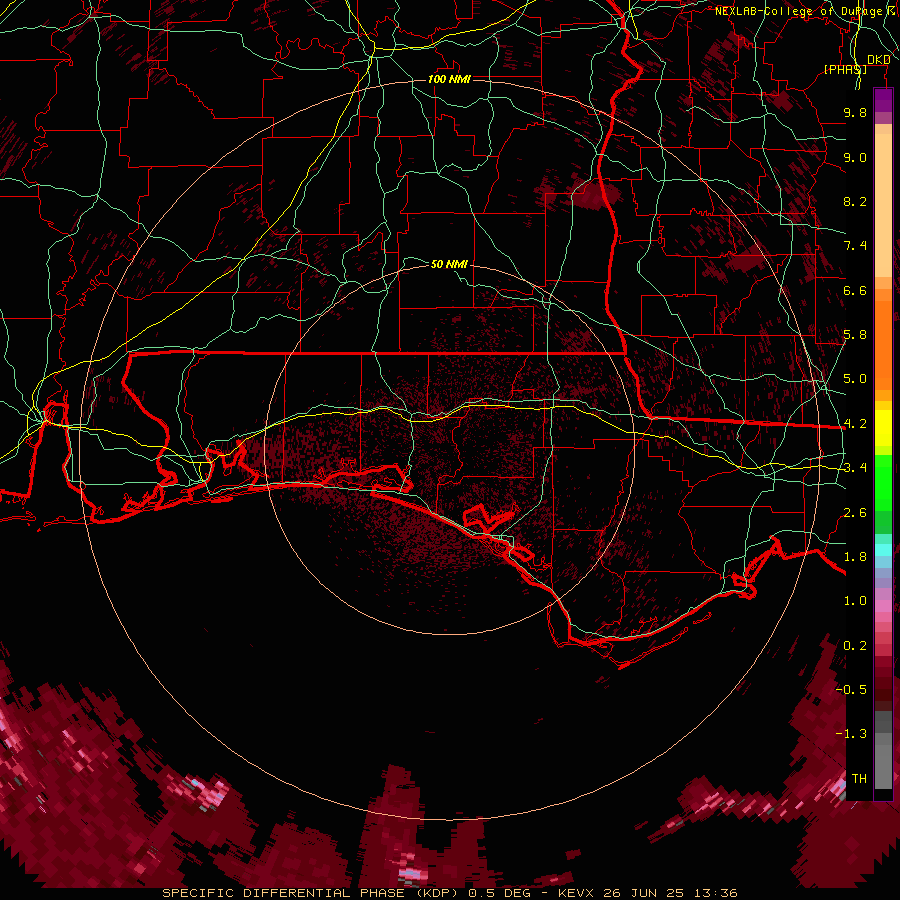Click the -0.5 scale value
Screen dimensions: 900x900
click(851, 690)
